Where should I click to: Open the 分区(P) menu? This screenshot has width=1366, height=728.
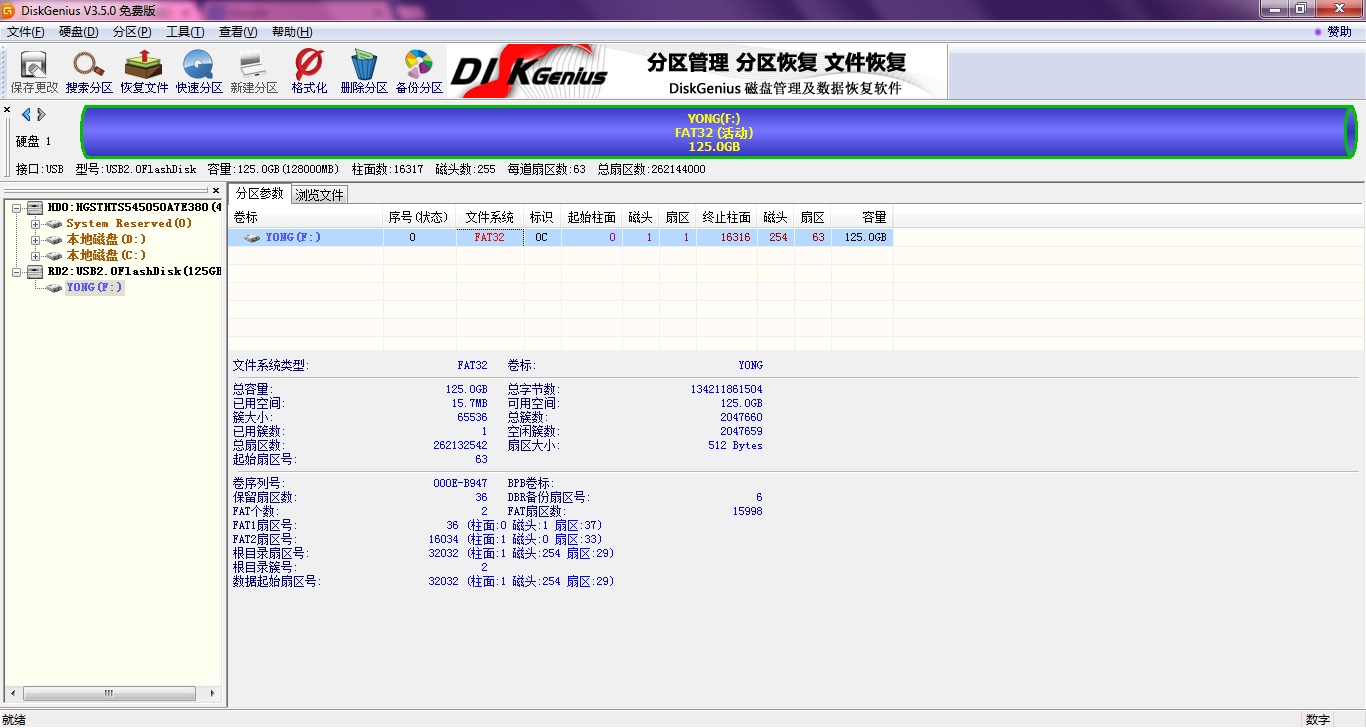pyautogui.click(x=133, y=32)
